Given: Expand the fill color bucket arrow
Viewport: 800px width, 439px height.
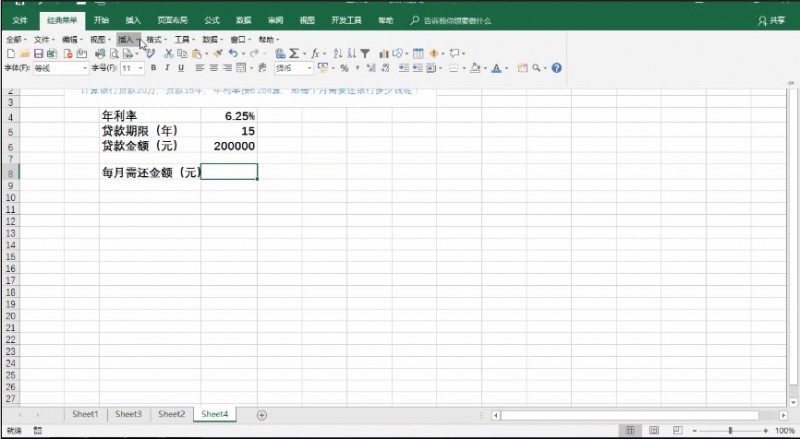Looking at the screenshot, I should [x=485, y=68].
